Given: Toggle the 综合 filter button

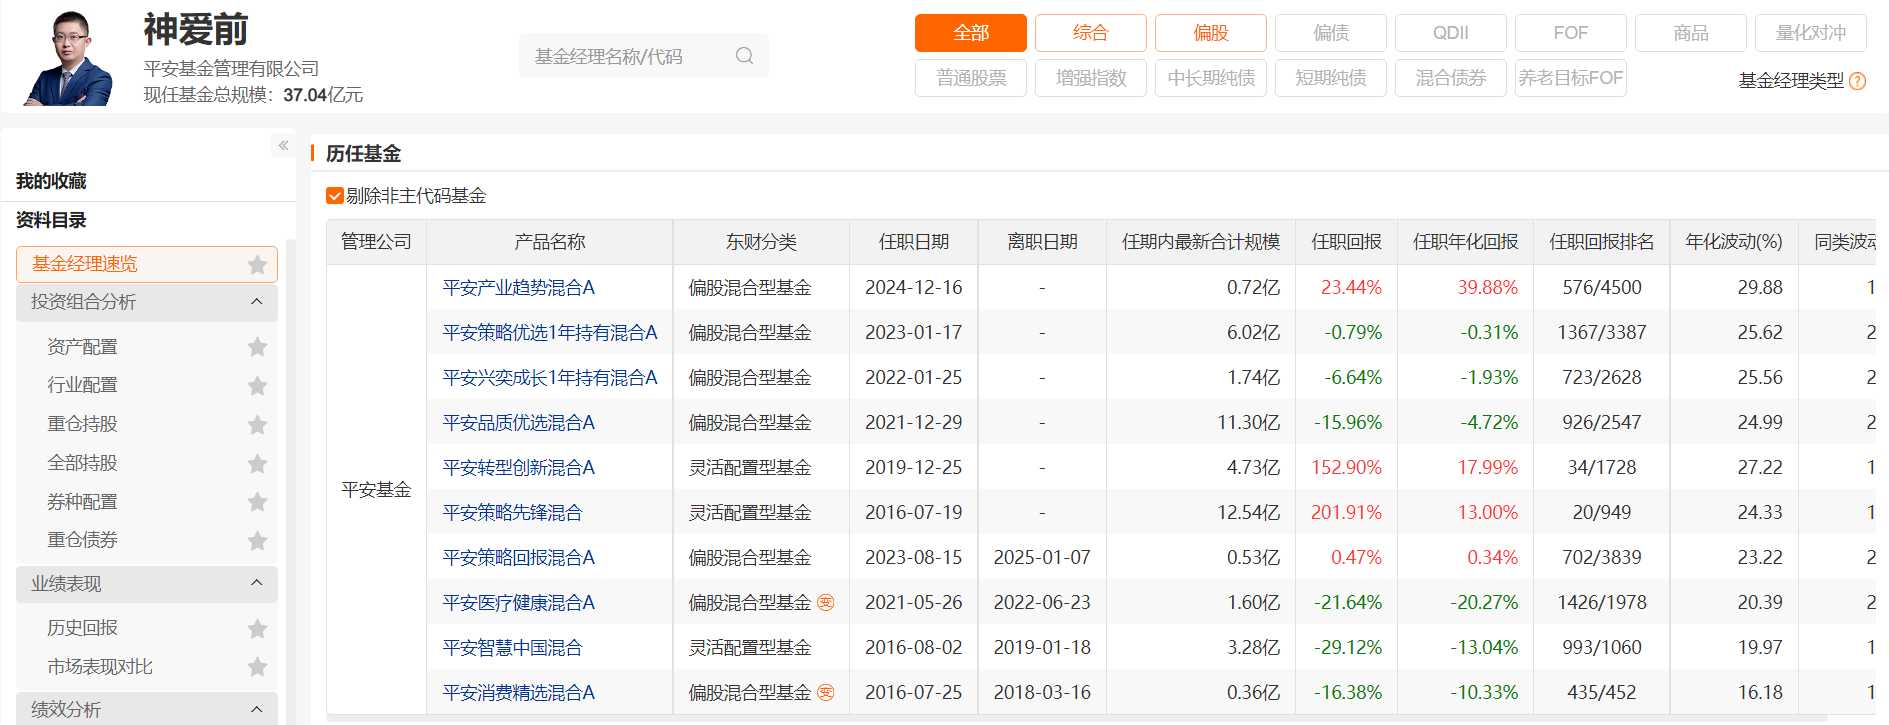Looking at the screenshot, I should 1090,33.
